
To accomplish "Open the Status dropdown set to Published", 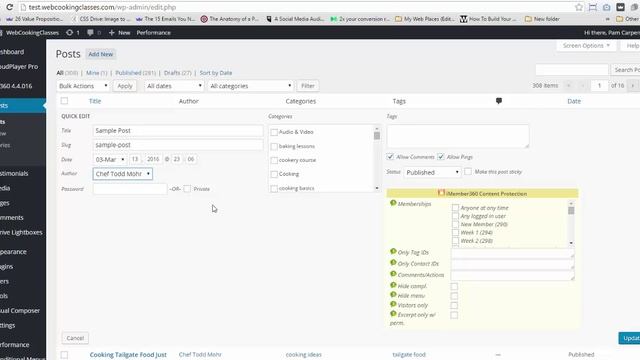I will point(432,172).
